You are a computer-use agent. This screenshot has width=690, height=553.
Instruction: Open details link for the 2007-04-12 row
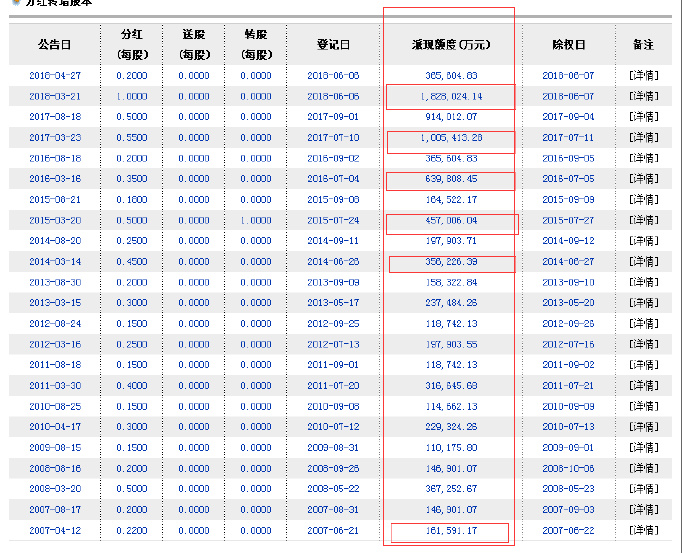coord(643,530)
